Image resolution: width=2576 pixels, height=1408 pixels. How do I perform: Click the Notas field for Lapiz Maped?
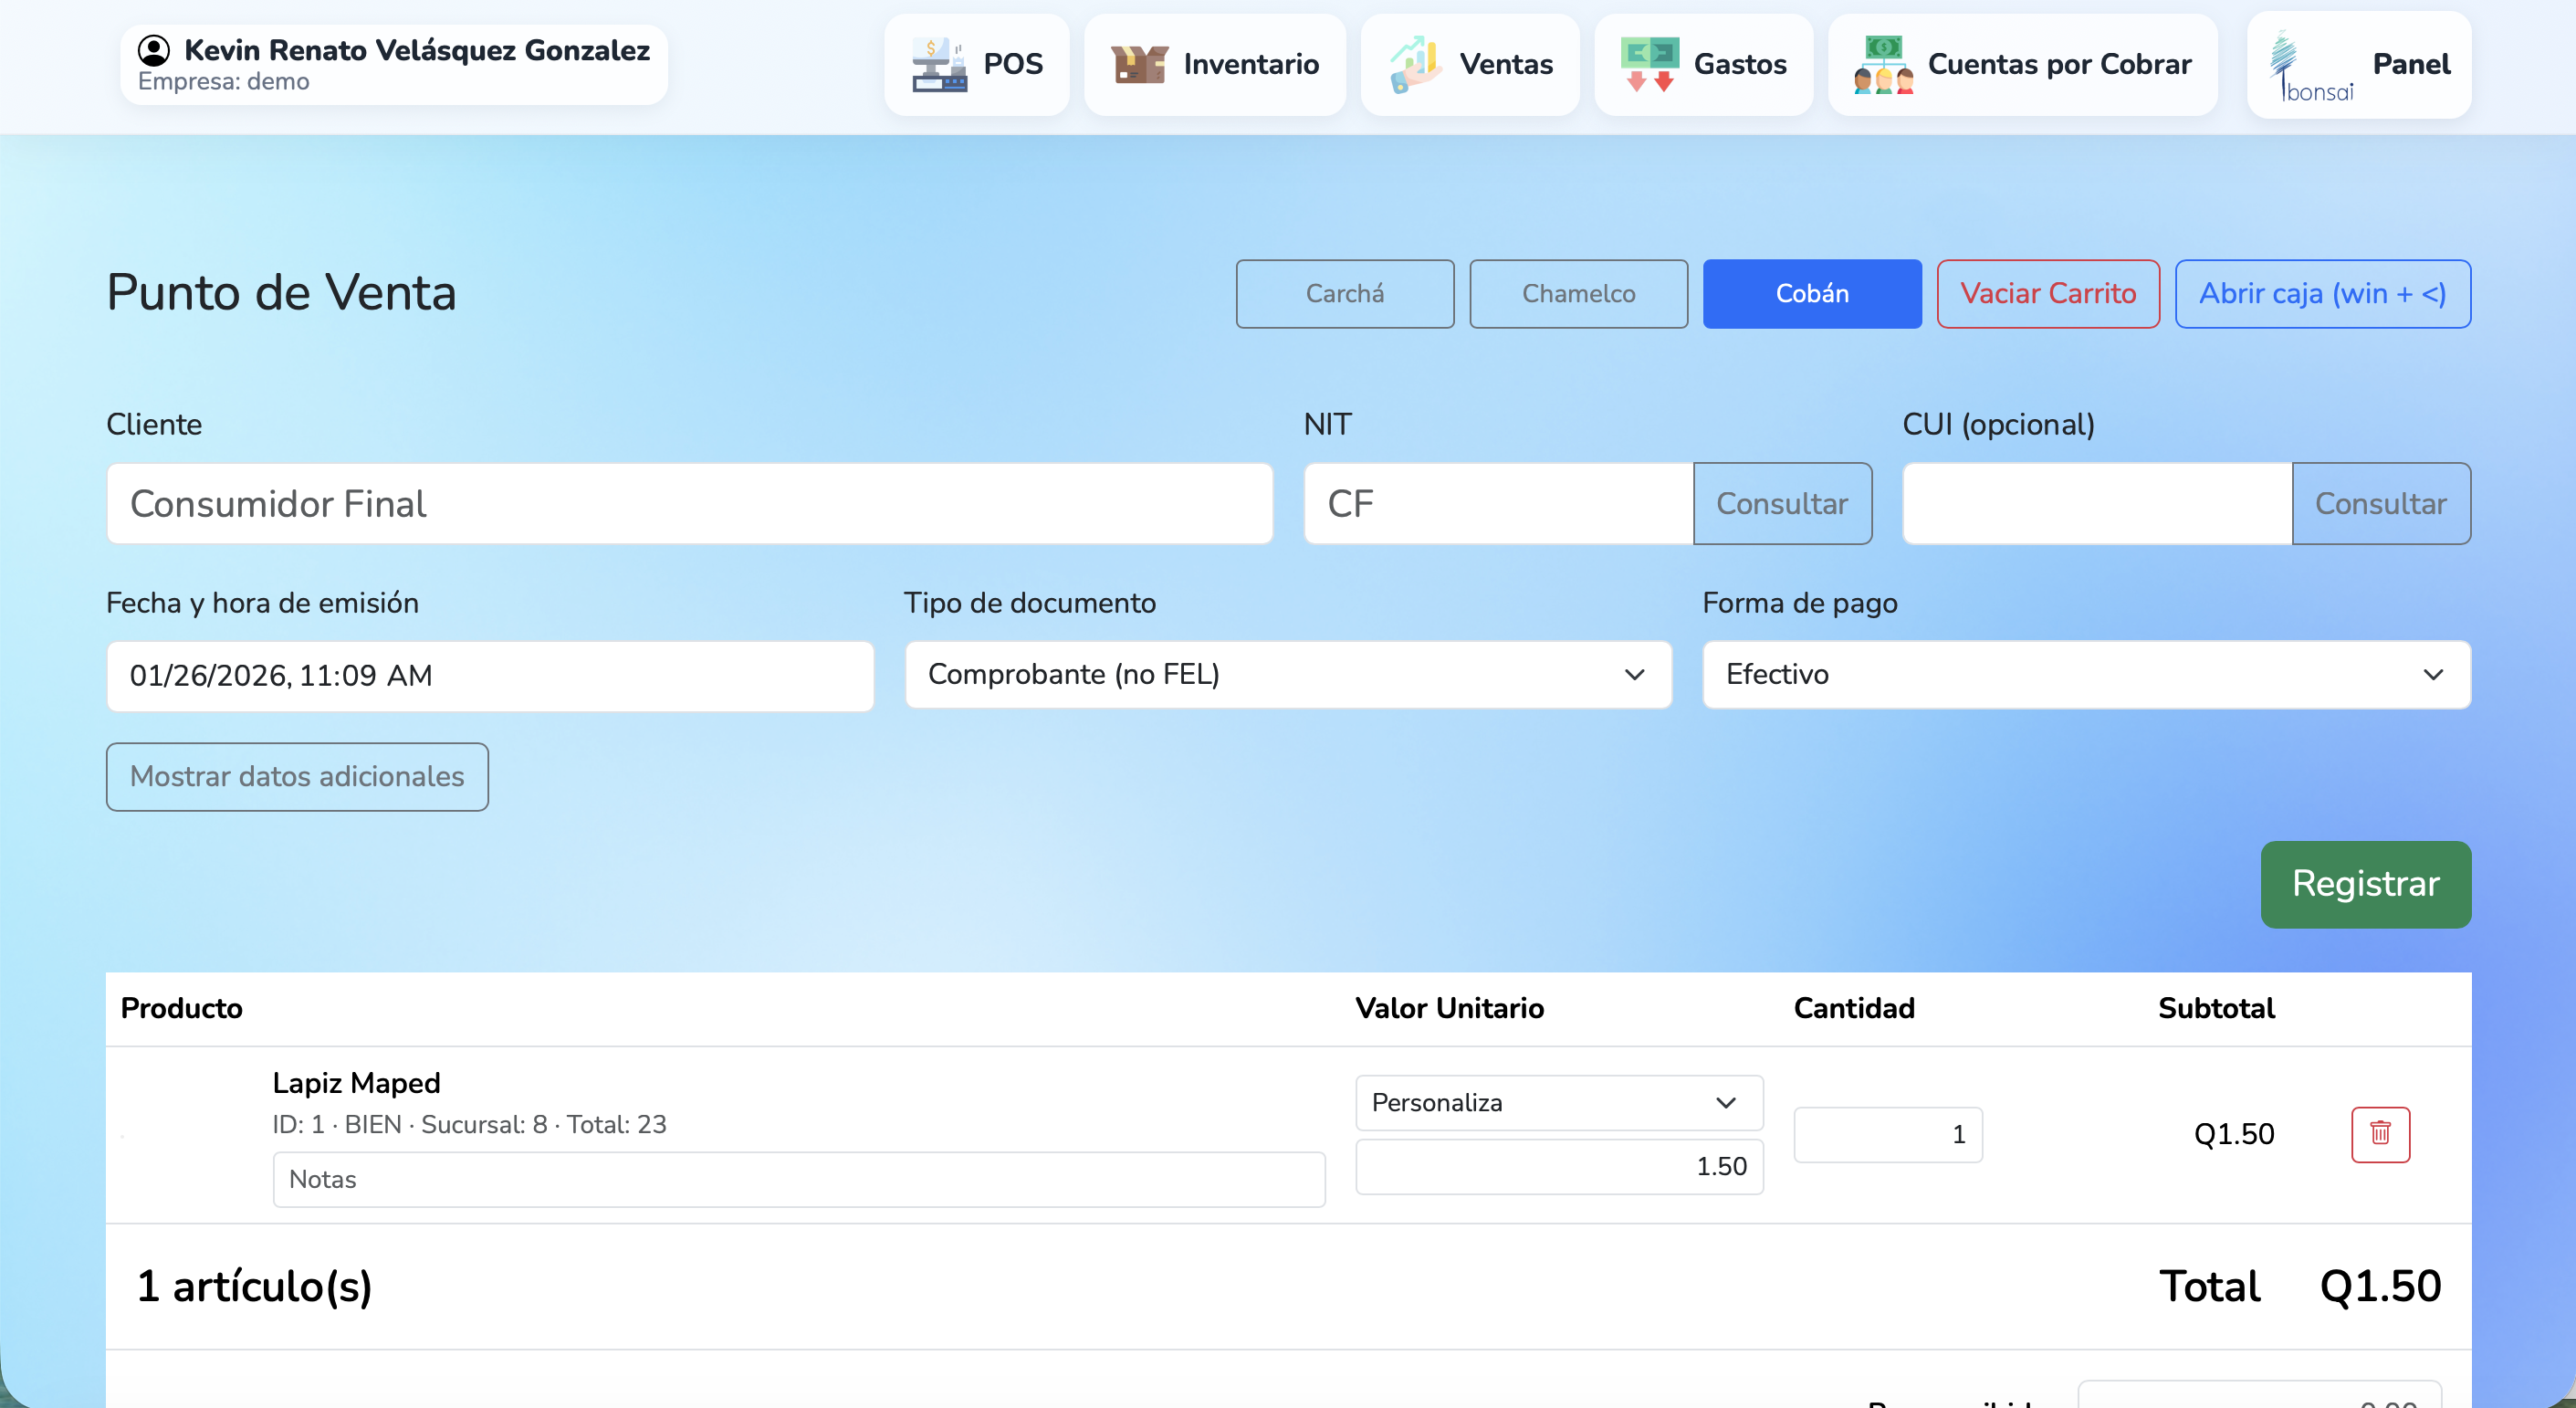[x=798, y=1179]
